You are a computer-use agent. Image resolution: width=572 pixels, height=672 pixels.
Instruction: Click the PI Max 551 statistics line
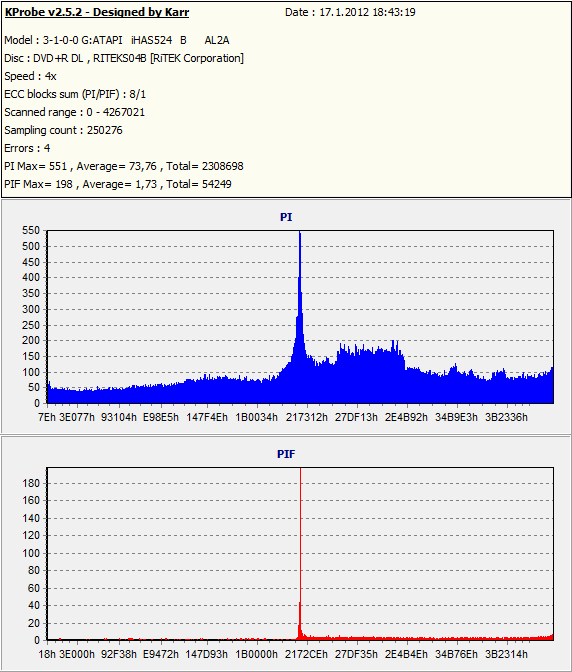tap(124, 166)
